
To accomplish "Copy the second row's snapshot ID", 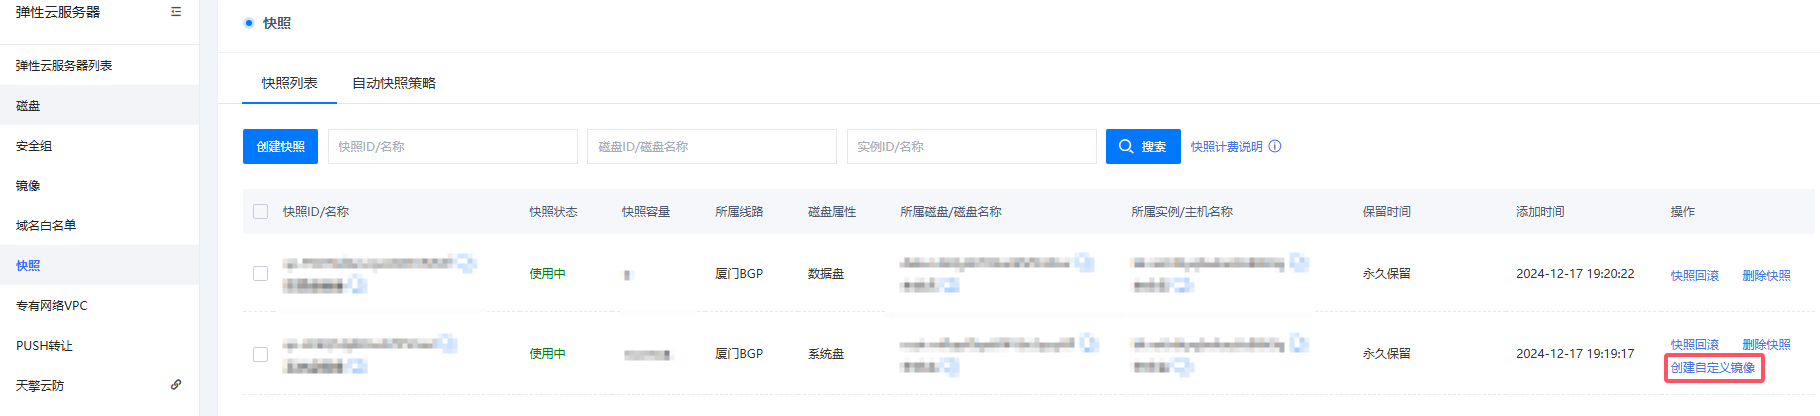I will click(447, 344).
